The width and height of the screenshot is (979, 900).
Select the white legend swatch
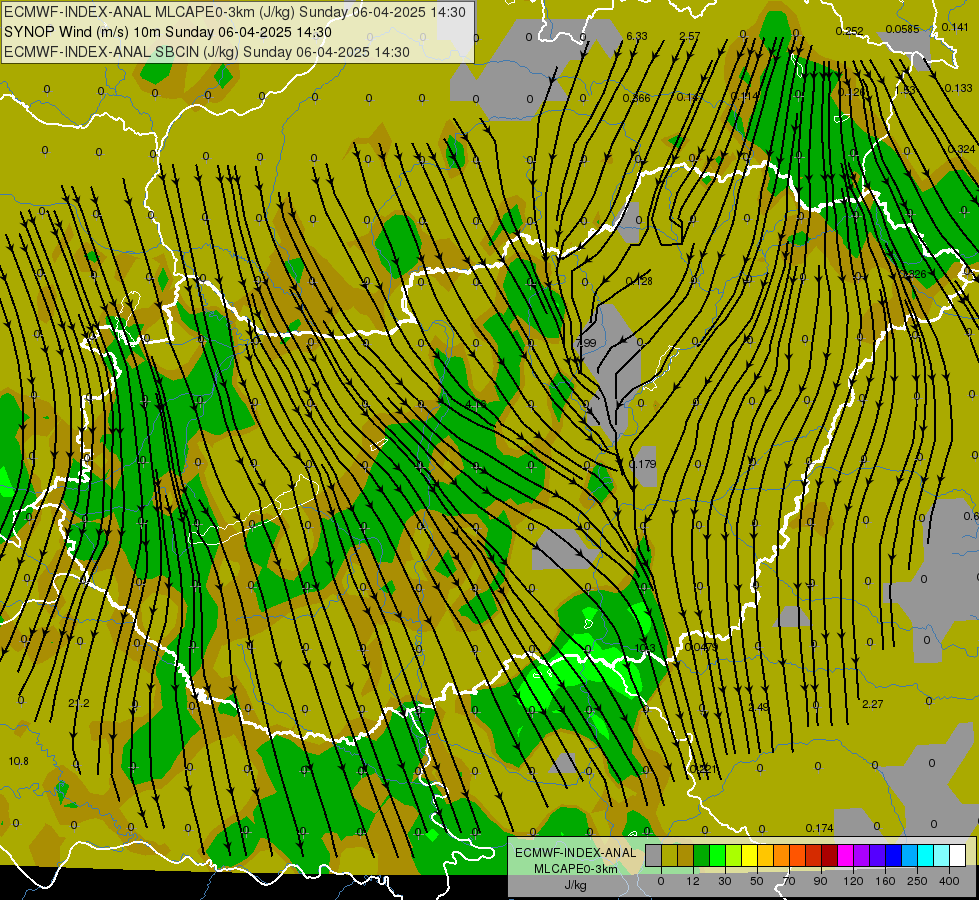[958, 856]
